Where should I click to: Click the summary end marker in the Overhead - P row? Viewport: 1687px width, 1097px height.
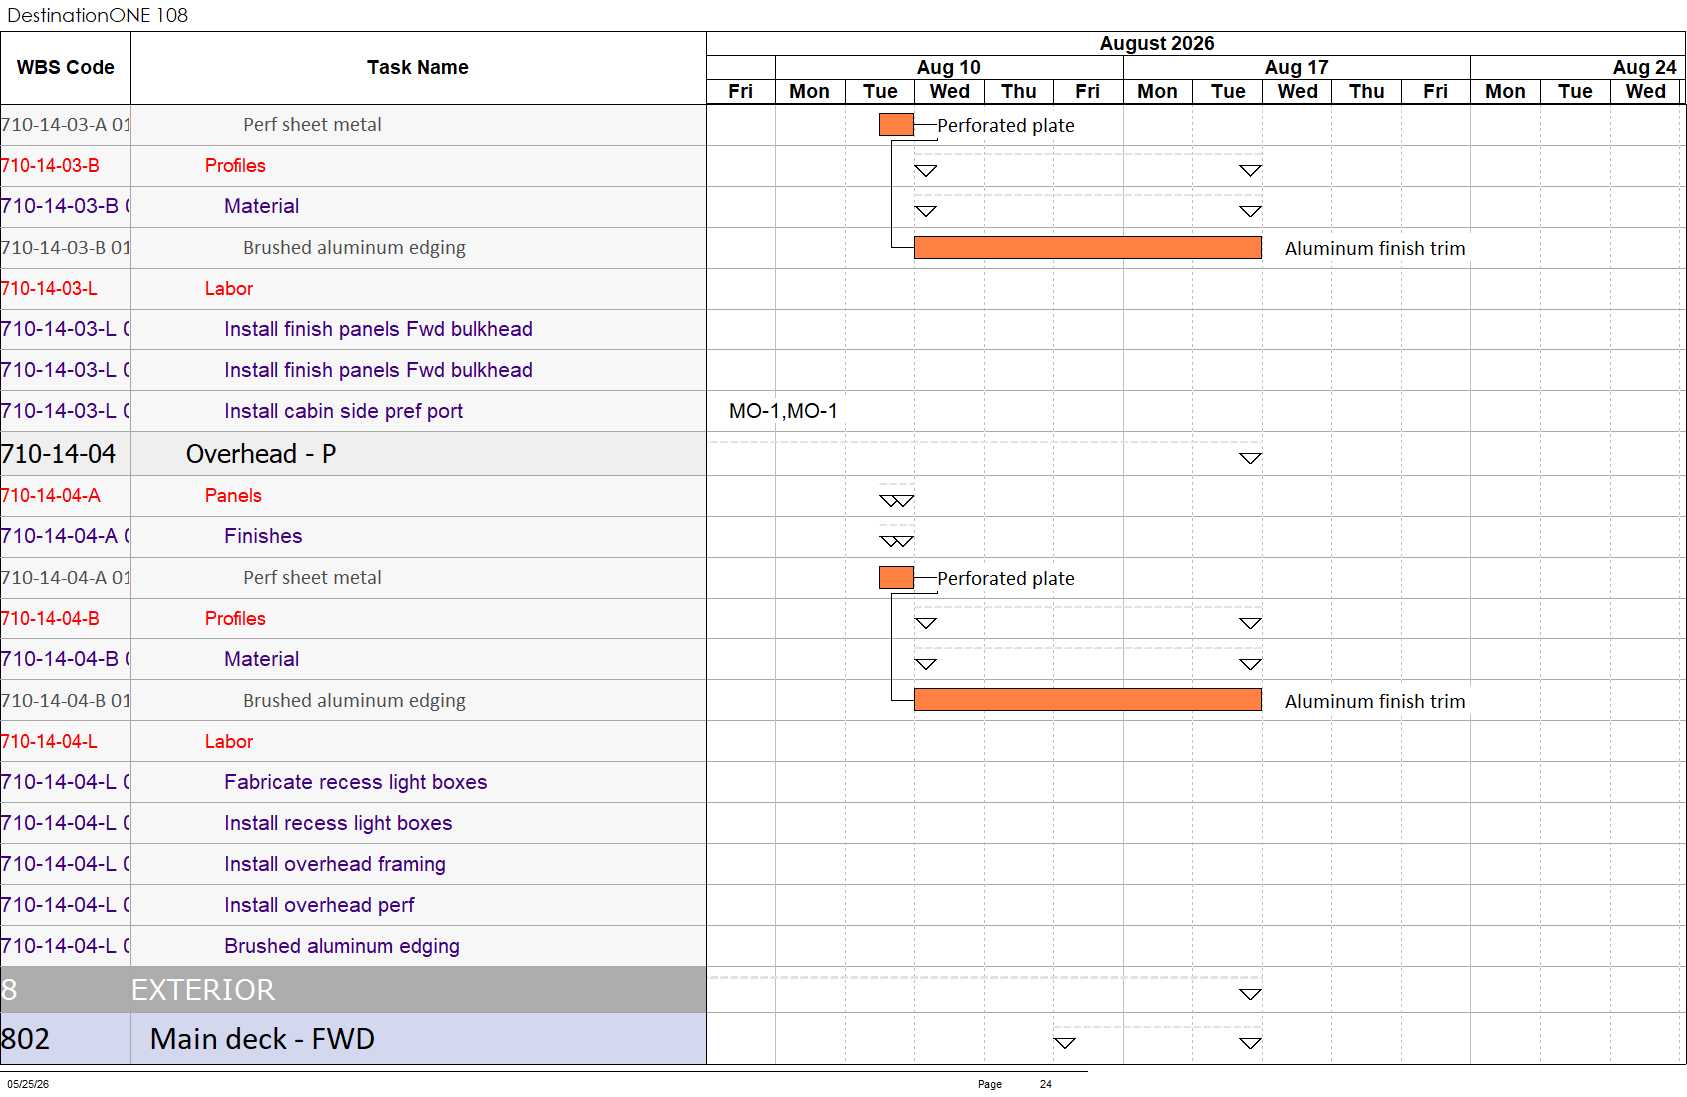click(1250, 458)
